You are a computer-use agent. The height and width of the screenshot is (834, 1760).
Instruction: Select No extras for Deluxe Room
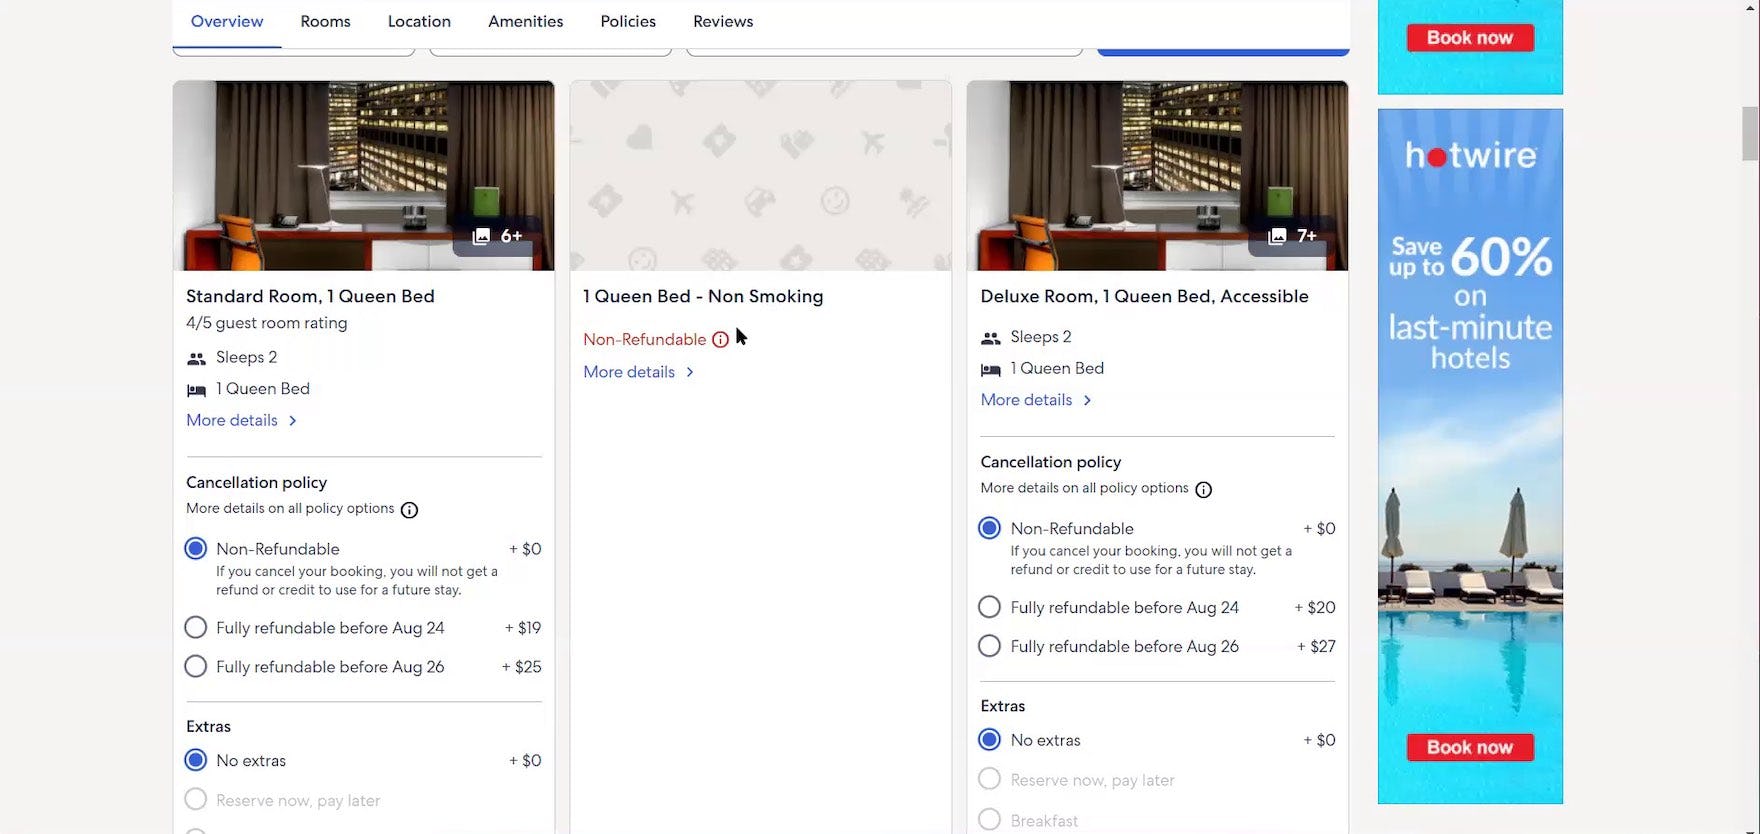click(989, 740)
